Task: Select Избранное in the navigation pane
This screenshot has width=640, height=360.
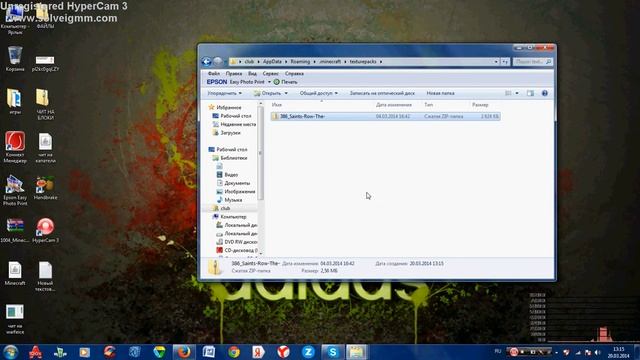Action: (x=229, y=107)
